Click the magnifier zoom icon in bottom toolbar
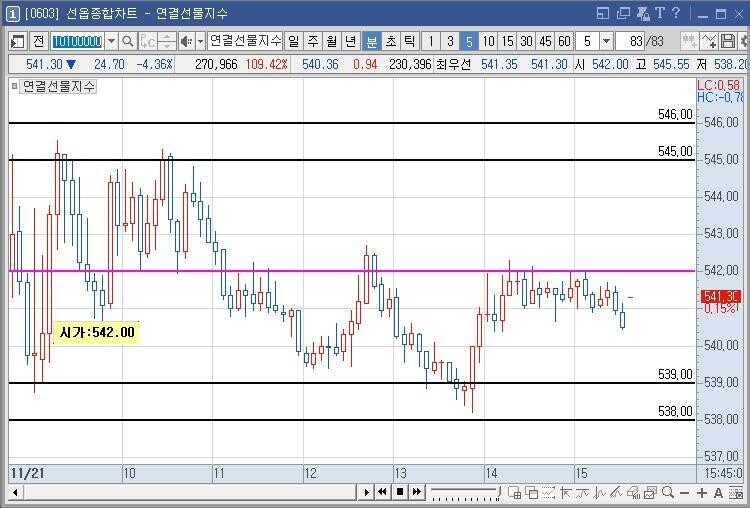 666,492
